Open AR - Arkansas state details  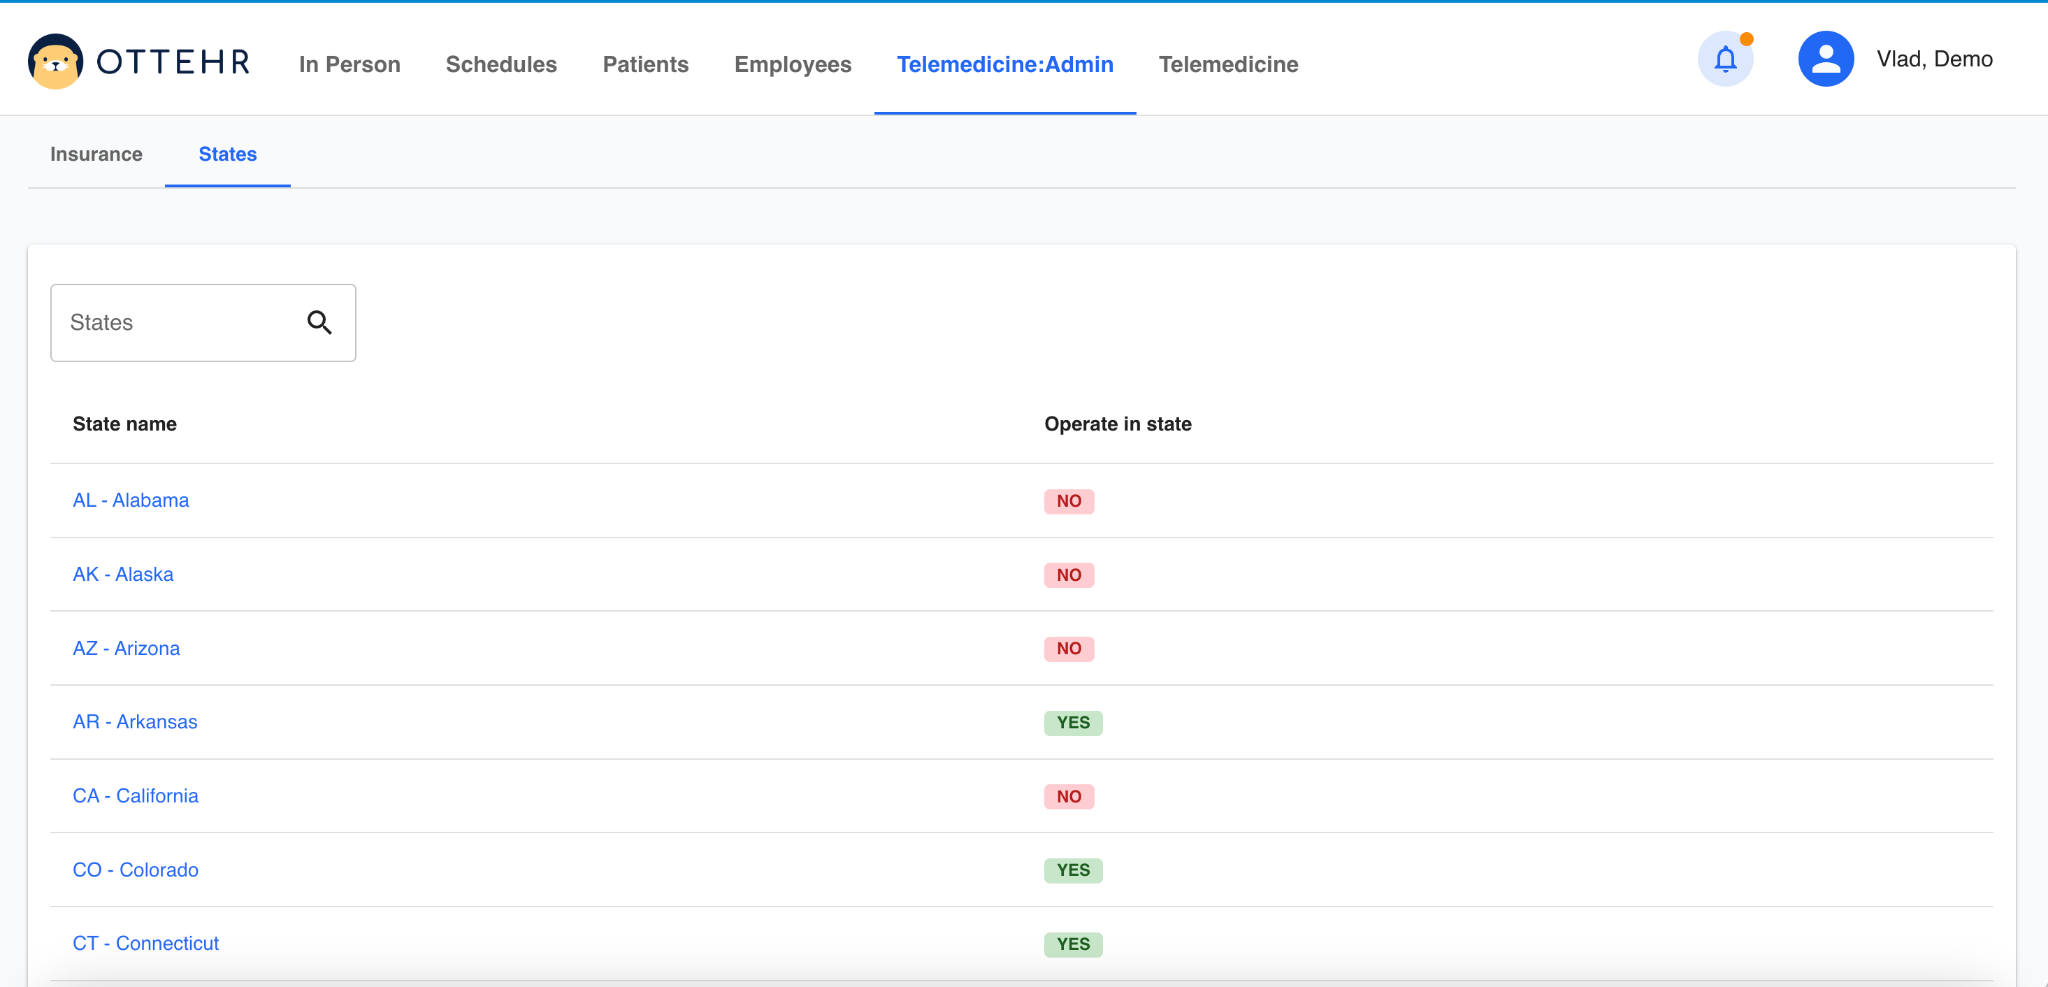pyautogui.click(x=135, y=722)
